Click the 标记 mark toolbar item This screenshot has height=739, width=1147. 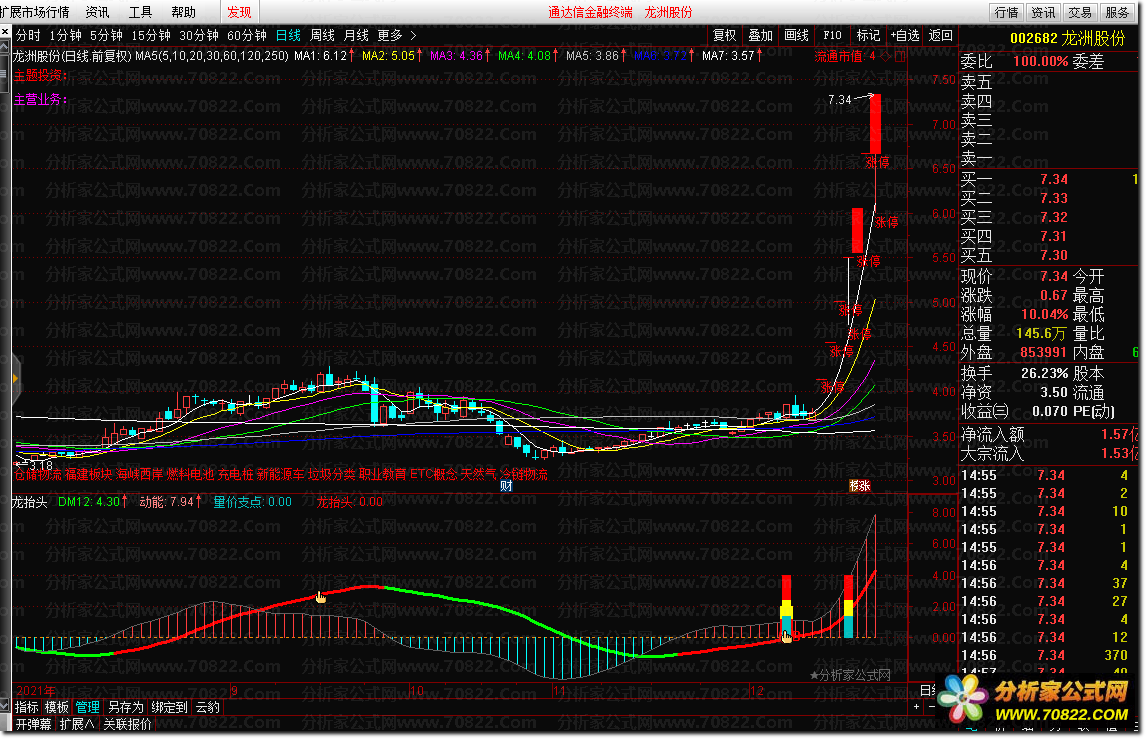(x=868, y=35)
